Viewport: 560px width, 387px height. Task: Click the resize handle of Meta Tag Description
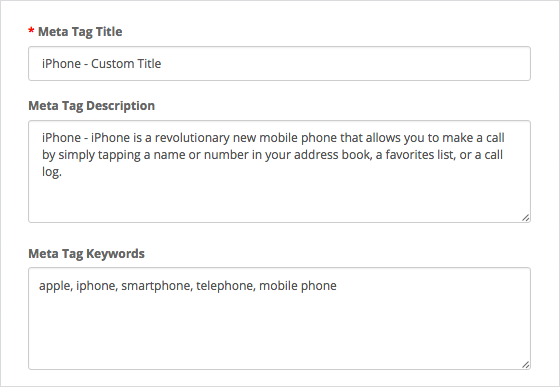(525, 217)
